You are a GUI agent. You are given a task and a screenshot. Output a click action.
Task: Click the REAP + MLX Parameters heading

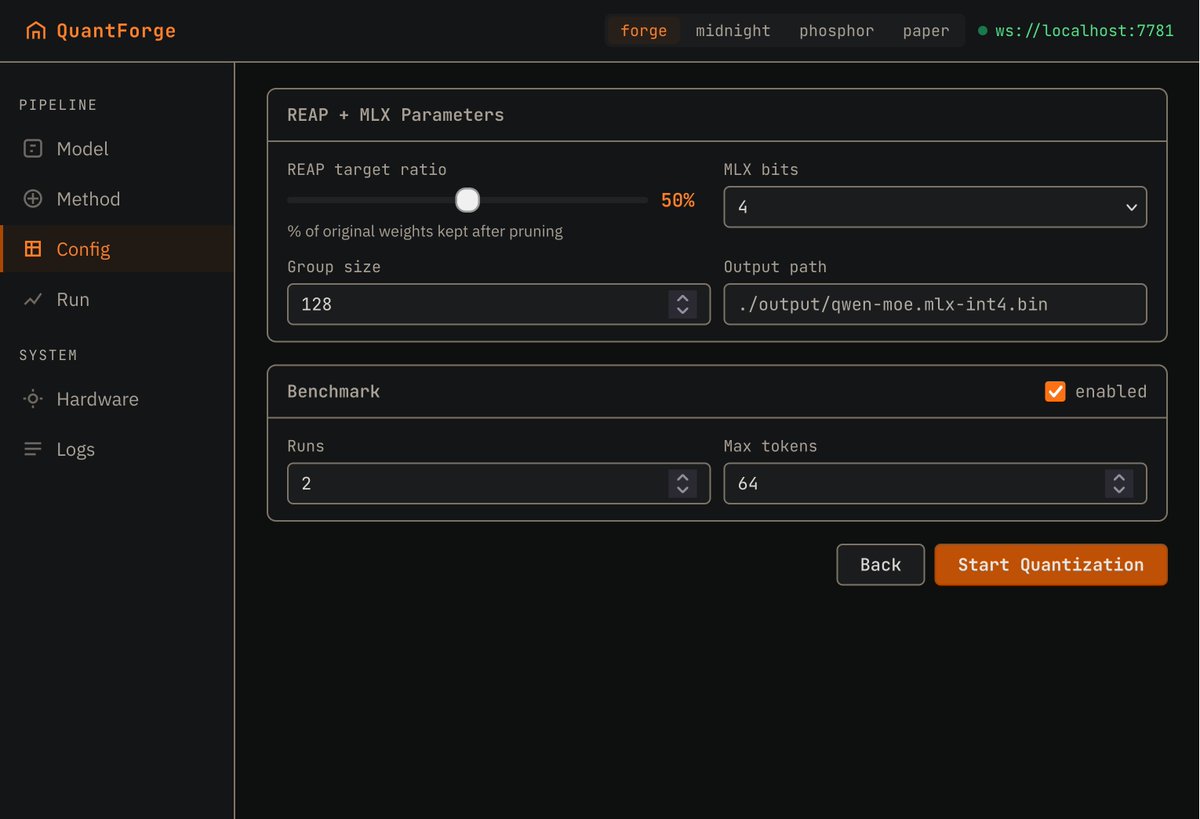point(395,115)
